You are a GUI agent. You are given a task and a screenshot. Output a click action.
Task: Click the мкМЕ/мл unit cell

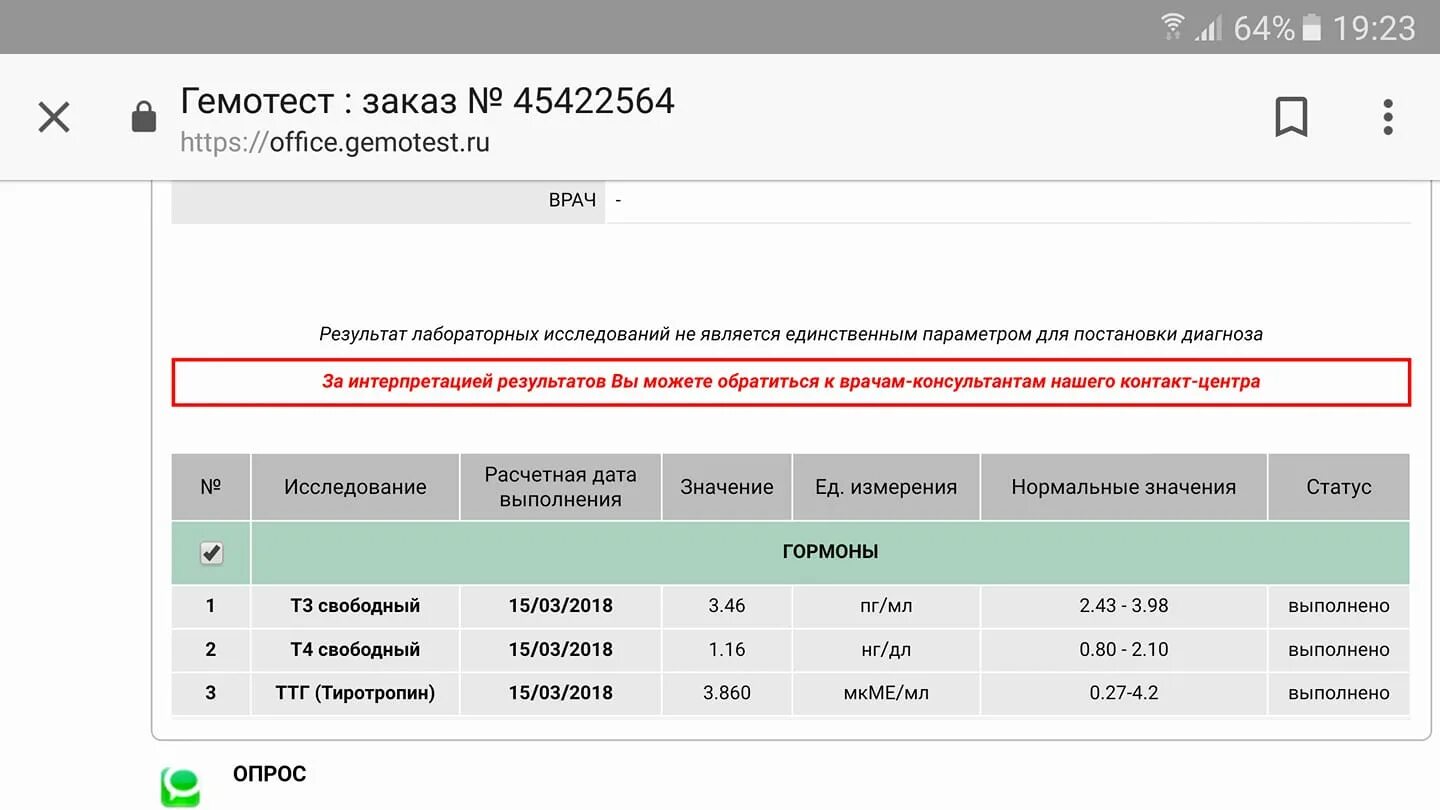pos(886,693)
